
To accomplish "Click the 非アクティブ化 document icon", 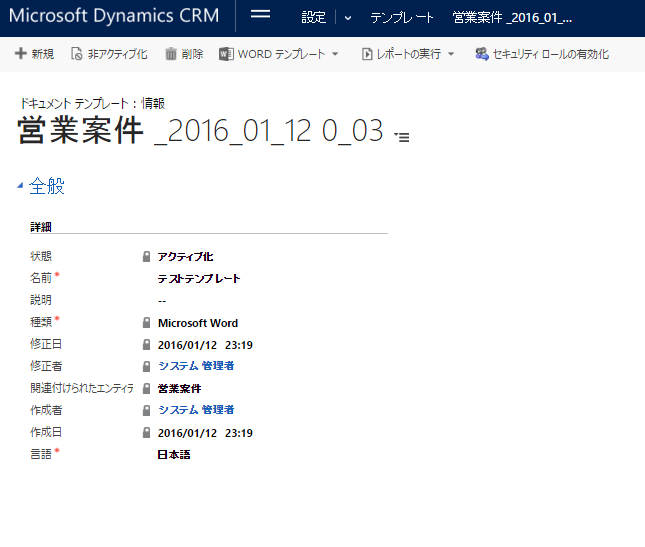I will [x=77, y=54].
